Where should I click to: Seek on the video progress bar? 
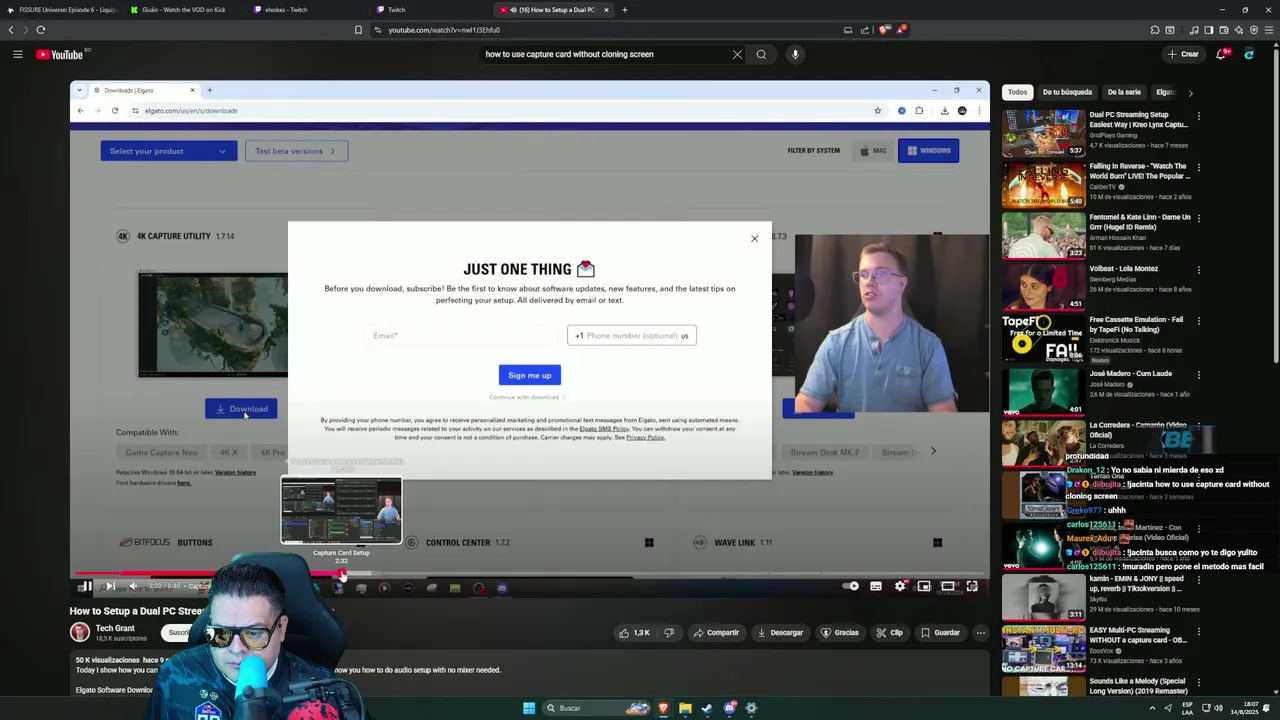click(x=530, y=574)
